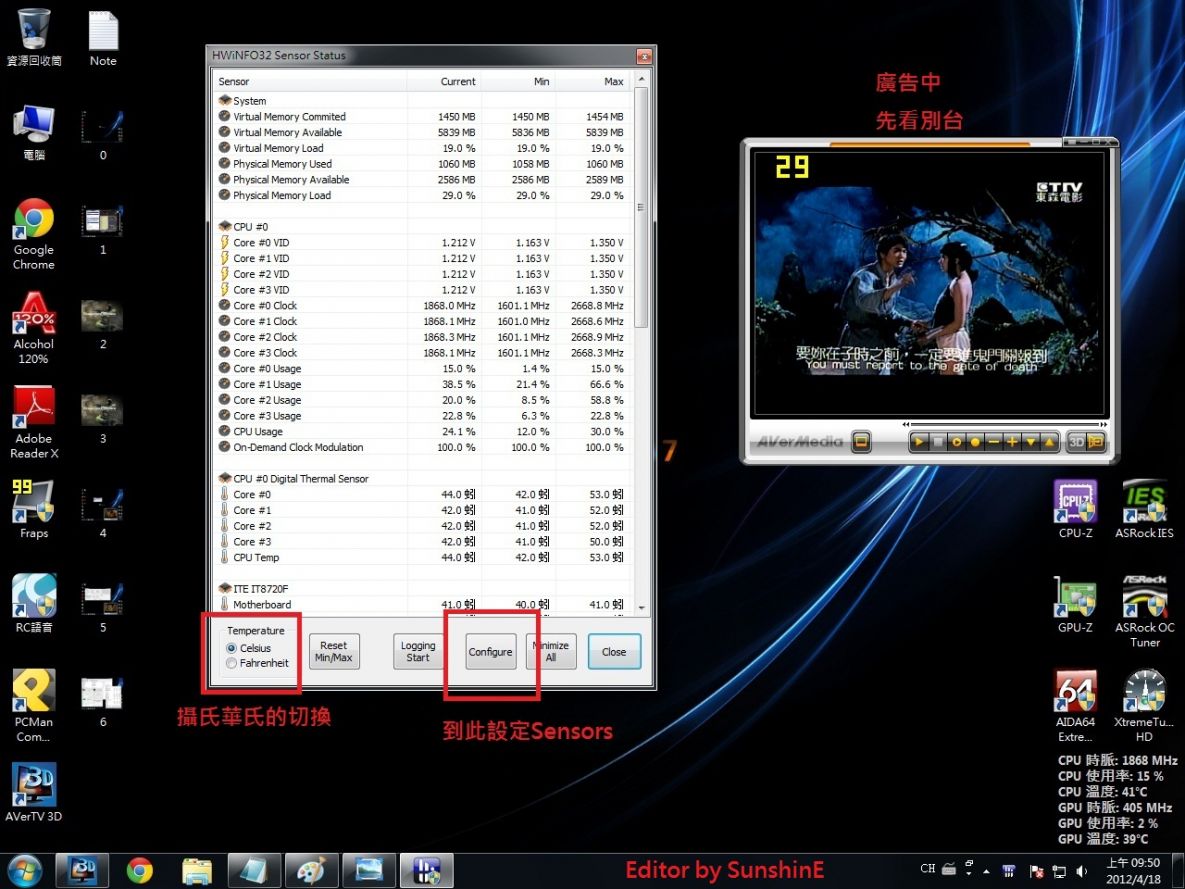The image size is (1185, 889).
Task: Select the Fraps desktop shortcut
Action: [33, 509]
